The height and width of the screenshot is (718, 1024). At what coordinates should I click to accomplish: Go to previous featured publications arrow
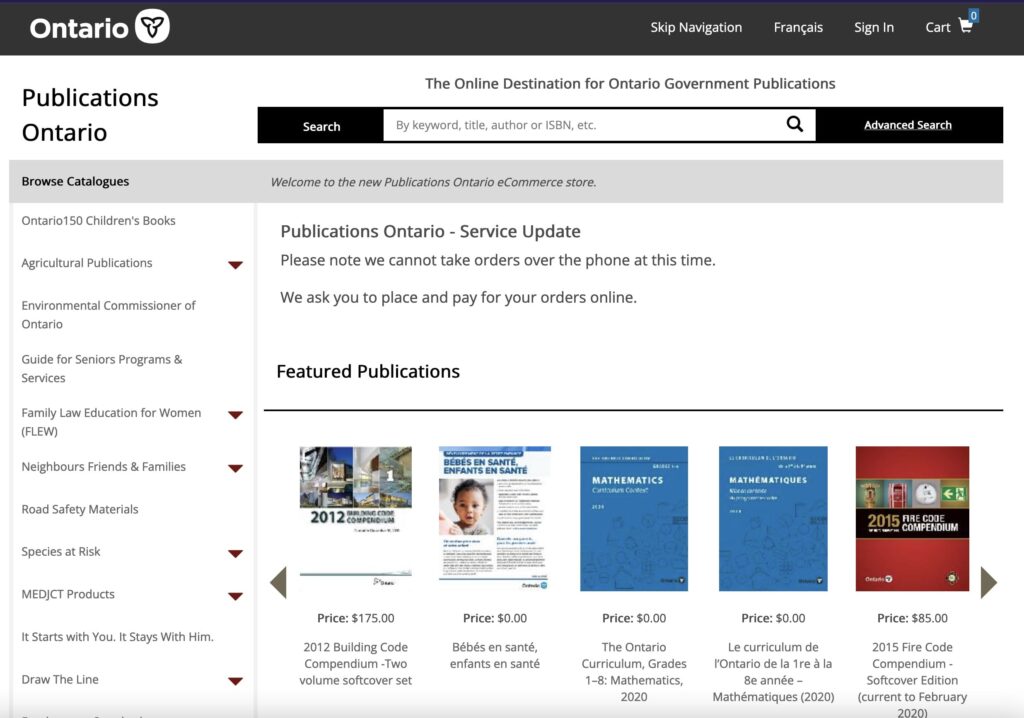[279, 582]
